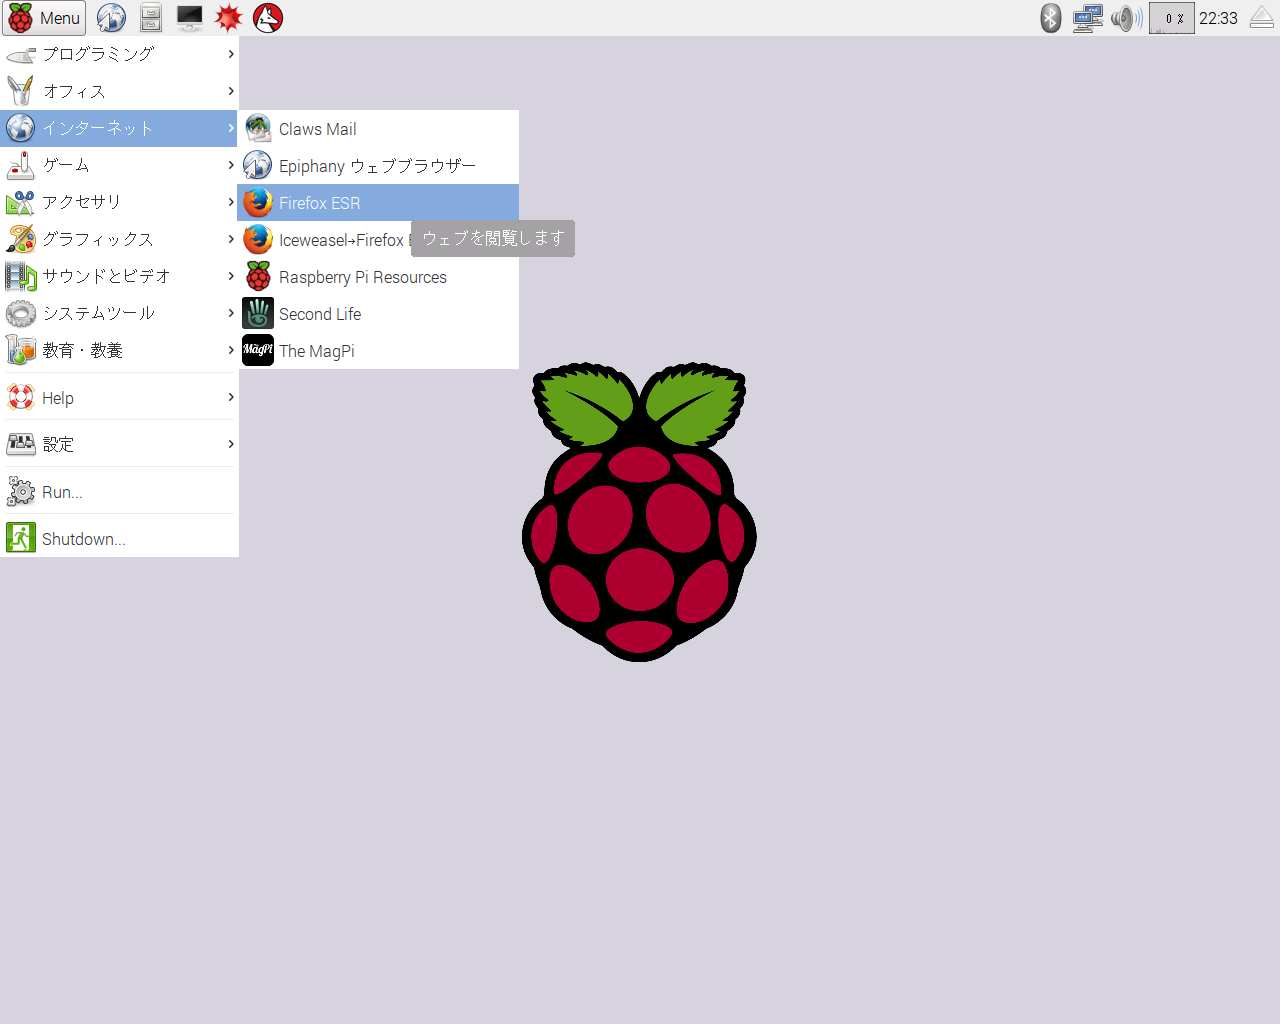Choose Shutdown... from the menu

point(119,538)
